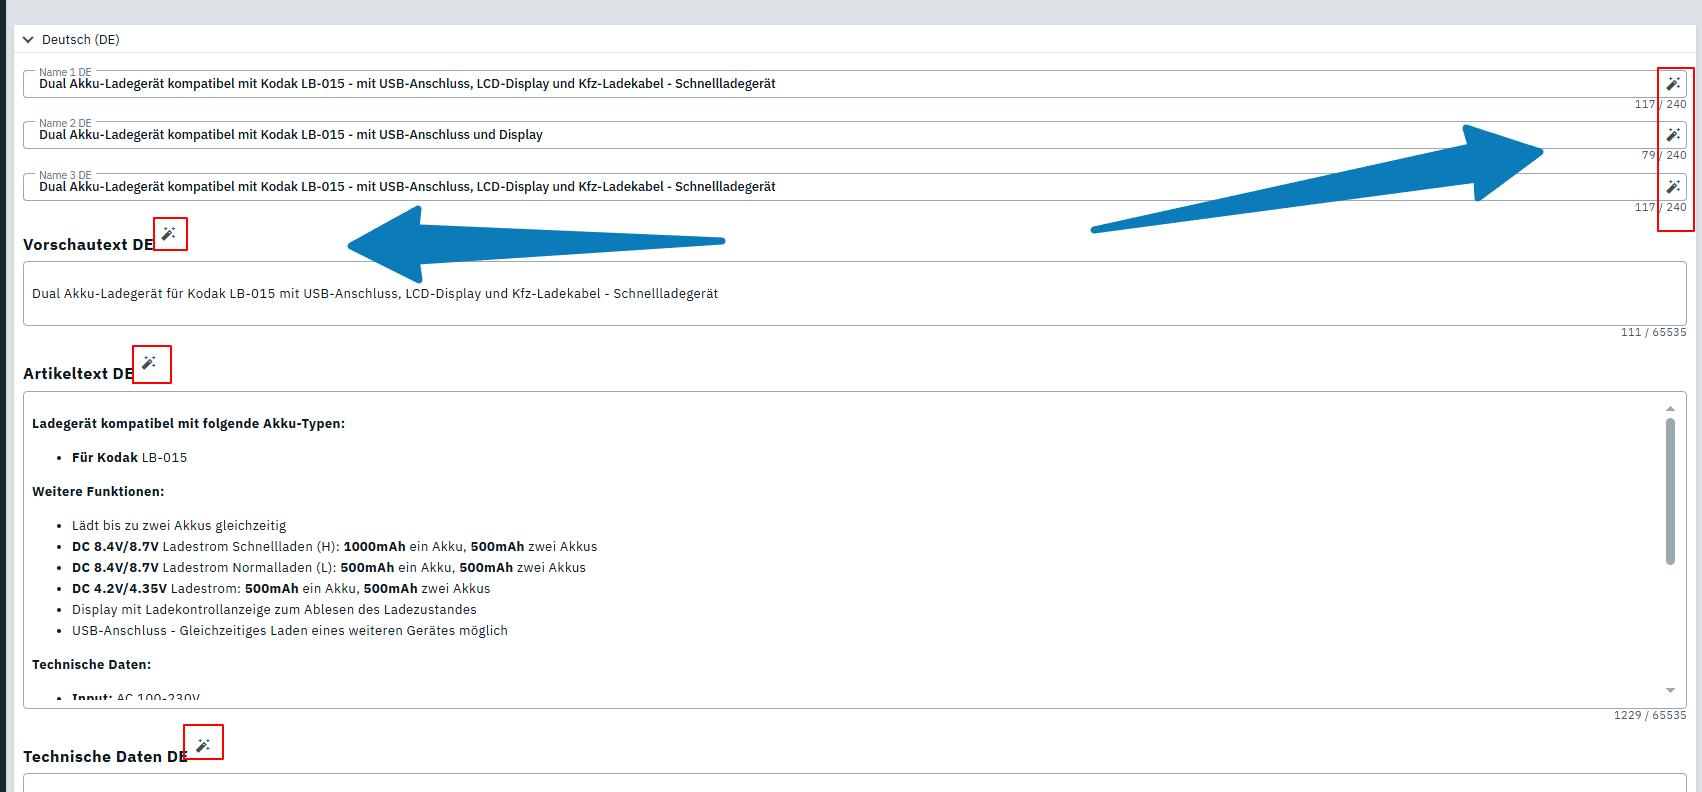1702x792 pixels.
Task: Click the 'Lädt bis zu zwei Akkus gleichzeitig' line
Action: click(x=179, y=526)
